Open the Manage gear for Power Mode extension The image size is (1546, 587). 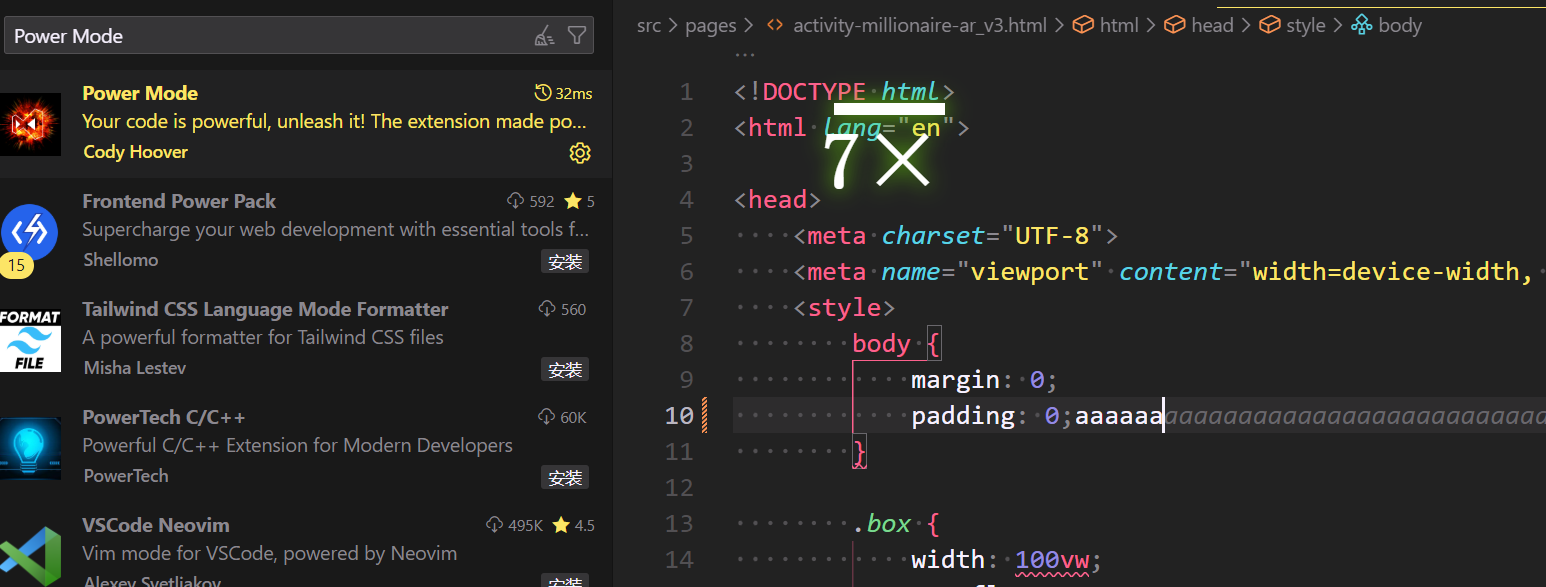coord(580,153)
